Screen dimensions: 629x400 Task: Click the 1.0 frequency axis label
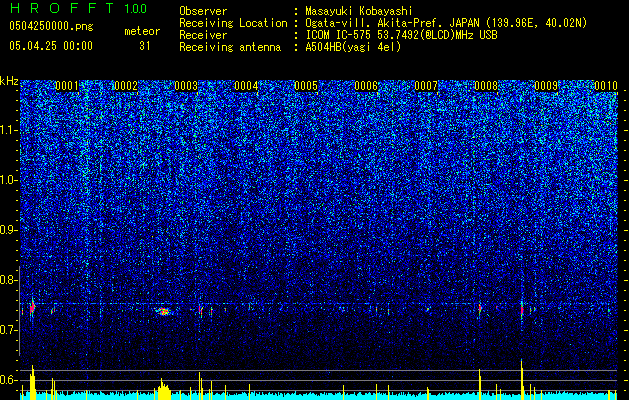pos(8,180)
